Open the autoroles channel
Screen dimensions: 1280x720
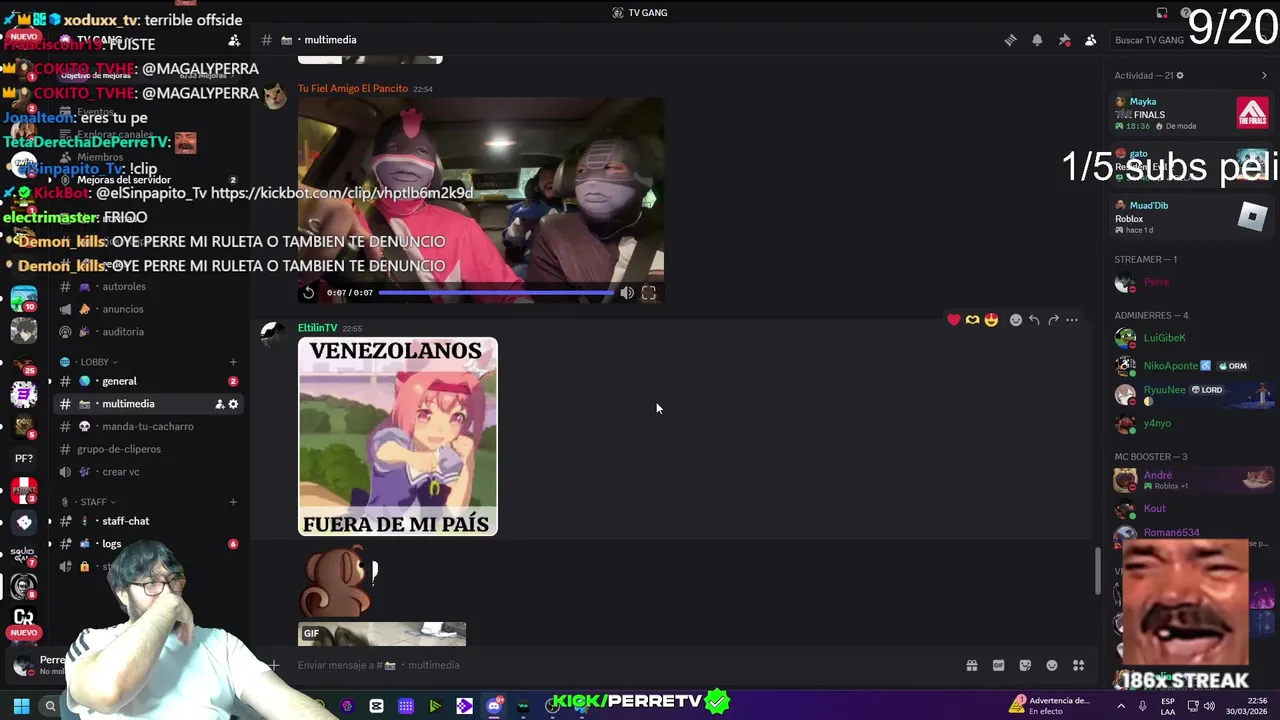[147, 287]
